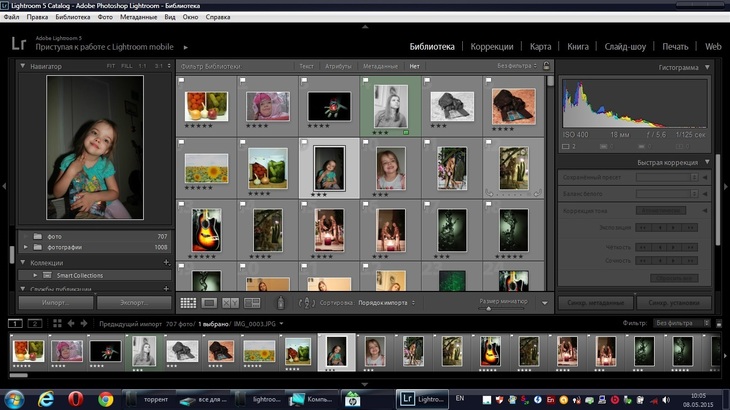The width and height of the screenshot is (730, 410).
Task: Click the 'Экспорт...' button
Action: click(x=132, y=301)
